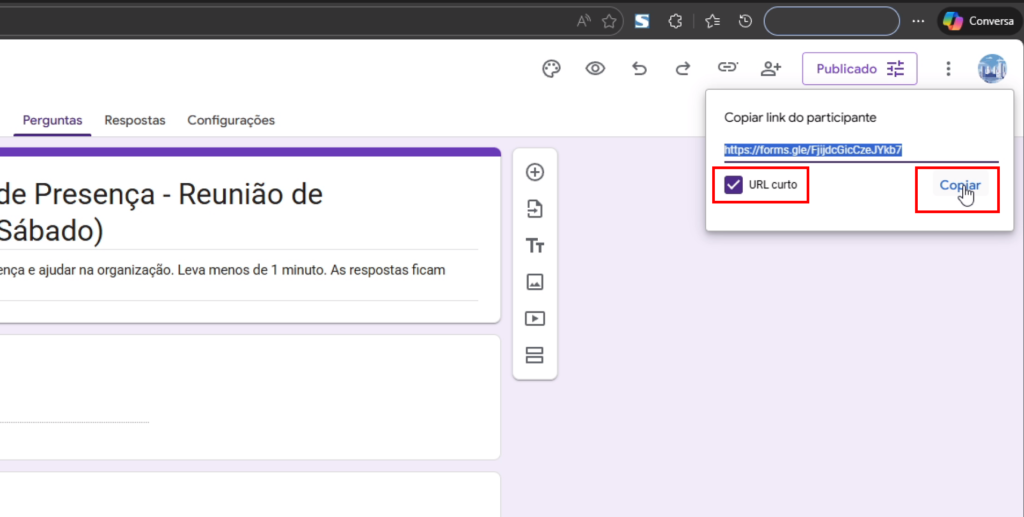Click the eye preview icon

(595, 69)
